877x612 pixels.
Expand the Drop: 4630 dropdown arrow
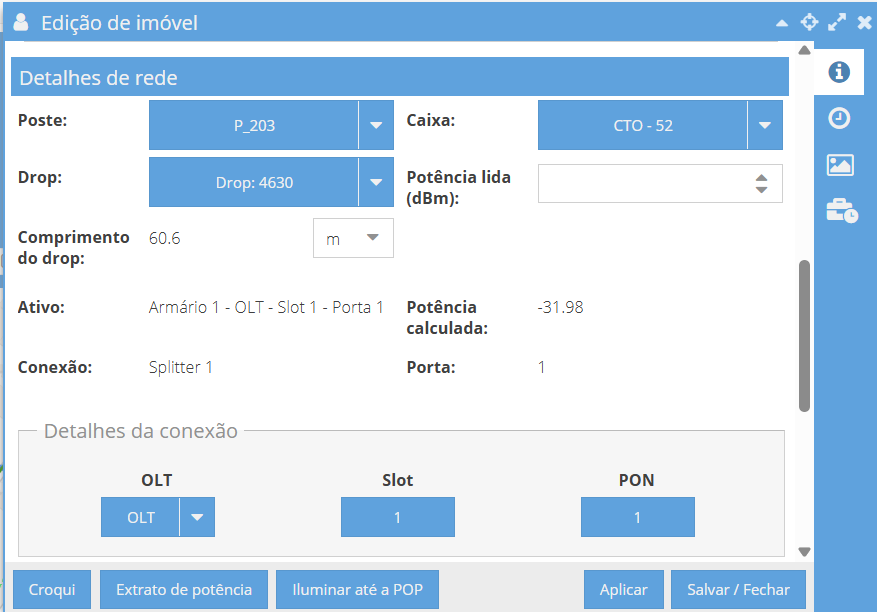tap(376, 182)
